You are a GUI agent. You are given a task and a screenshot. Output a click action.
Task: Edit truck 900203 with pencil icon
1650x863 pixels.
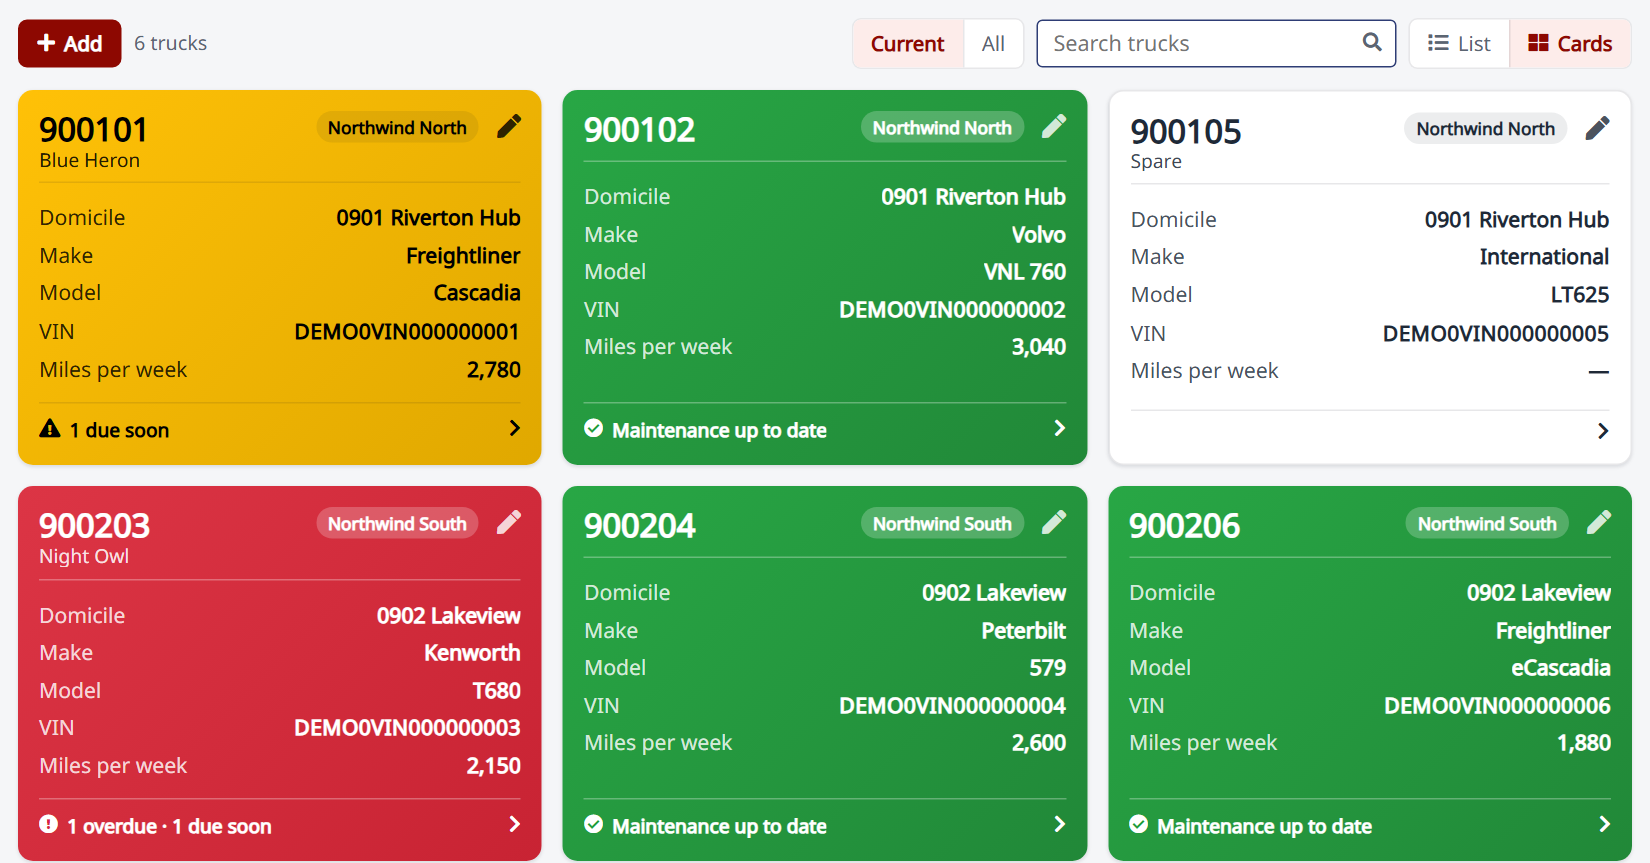pos(509,522)
